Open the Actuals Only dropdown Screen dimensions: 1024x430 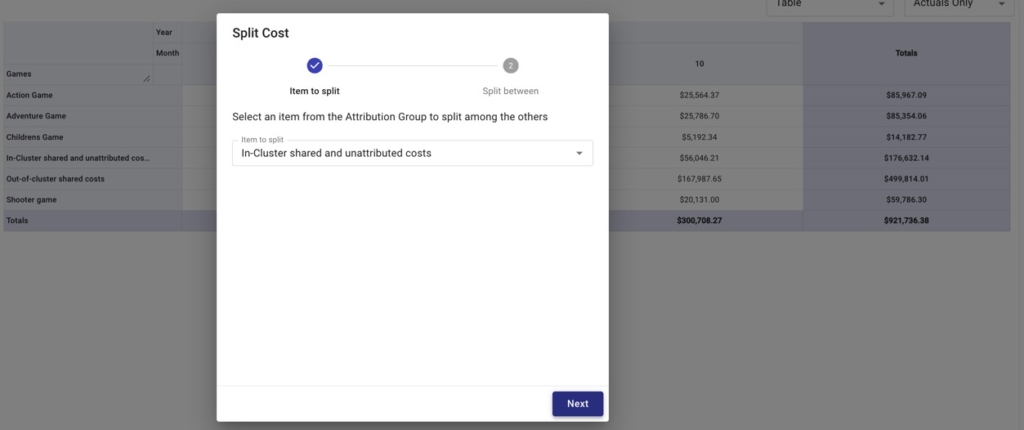pos(955,4)
